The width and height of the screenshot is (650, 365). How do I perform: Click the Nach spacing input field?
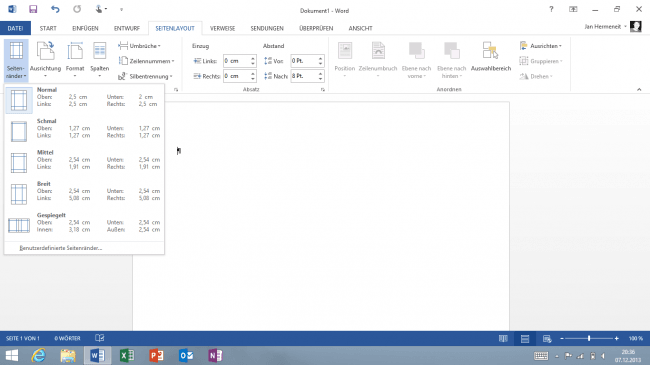[x=304, y=76]
